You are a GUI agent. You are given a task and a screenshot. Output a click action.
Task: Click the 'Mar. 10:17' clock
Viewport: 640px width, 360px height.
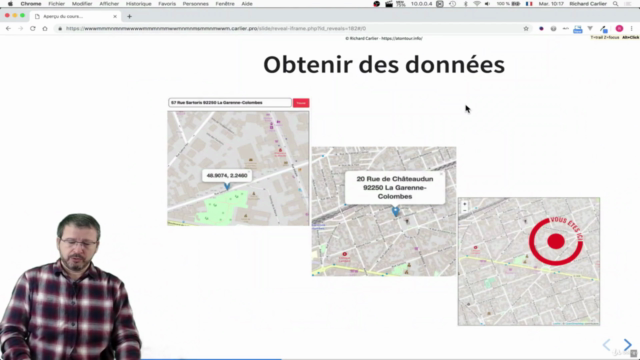pyautogui.click(x=551, y=4)
